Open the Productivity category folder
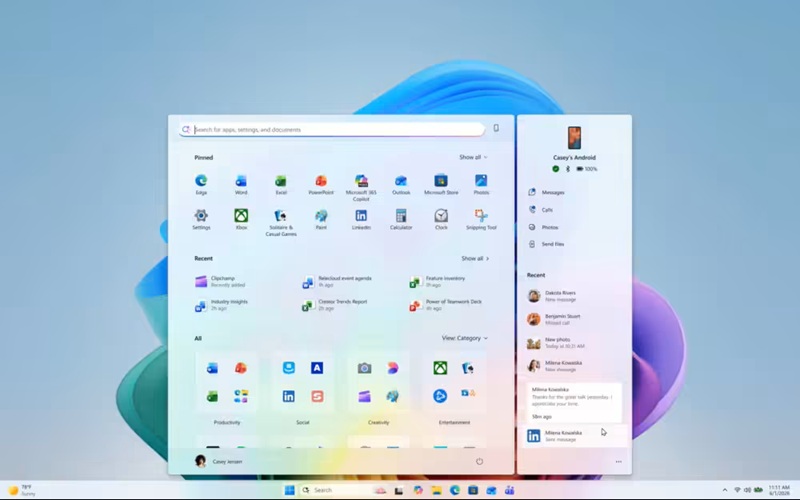 tap(227, 383)
